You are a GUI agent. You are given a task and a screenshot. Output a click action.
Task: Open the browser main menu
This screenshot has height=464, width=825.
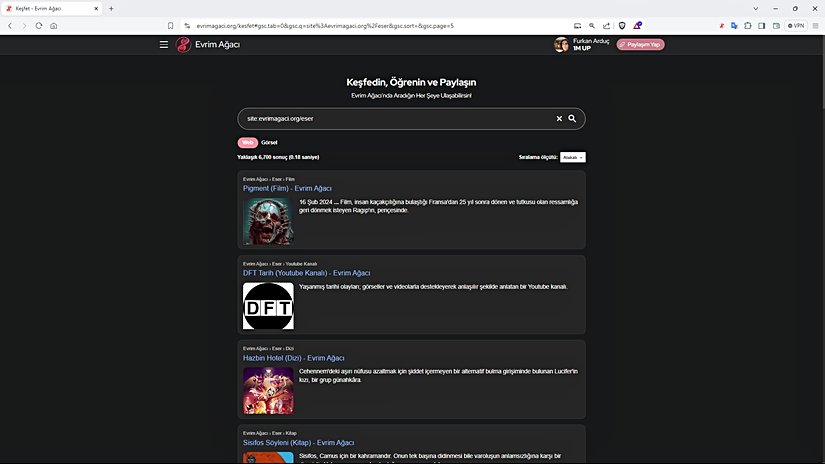click(815, 25)
